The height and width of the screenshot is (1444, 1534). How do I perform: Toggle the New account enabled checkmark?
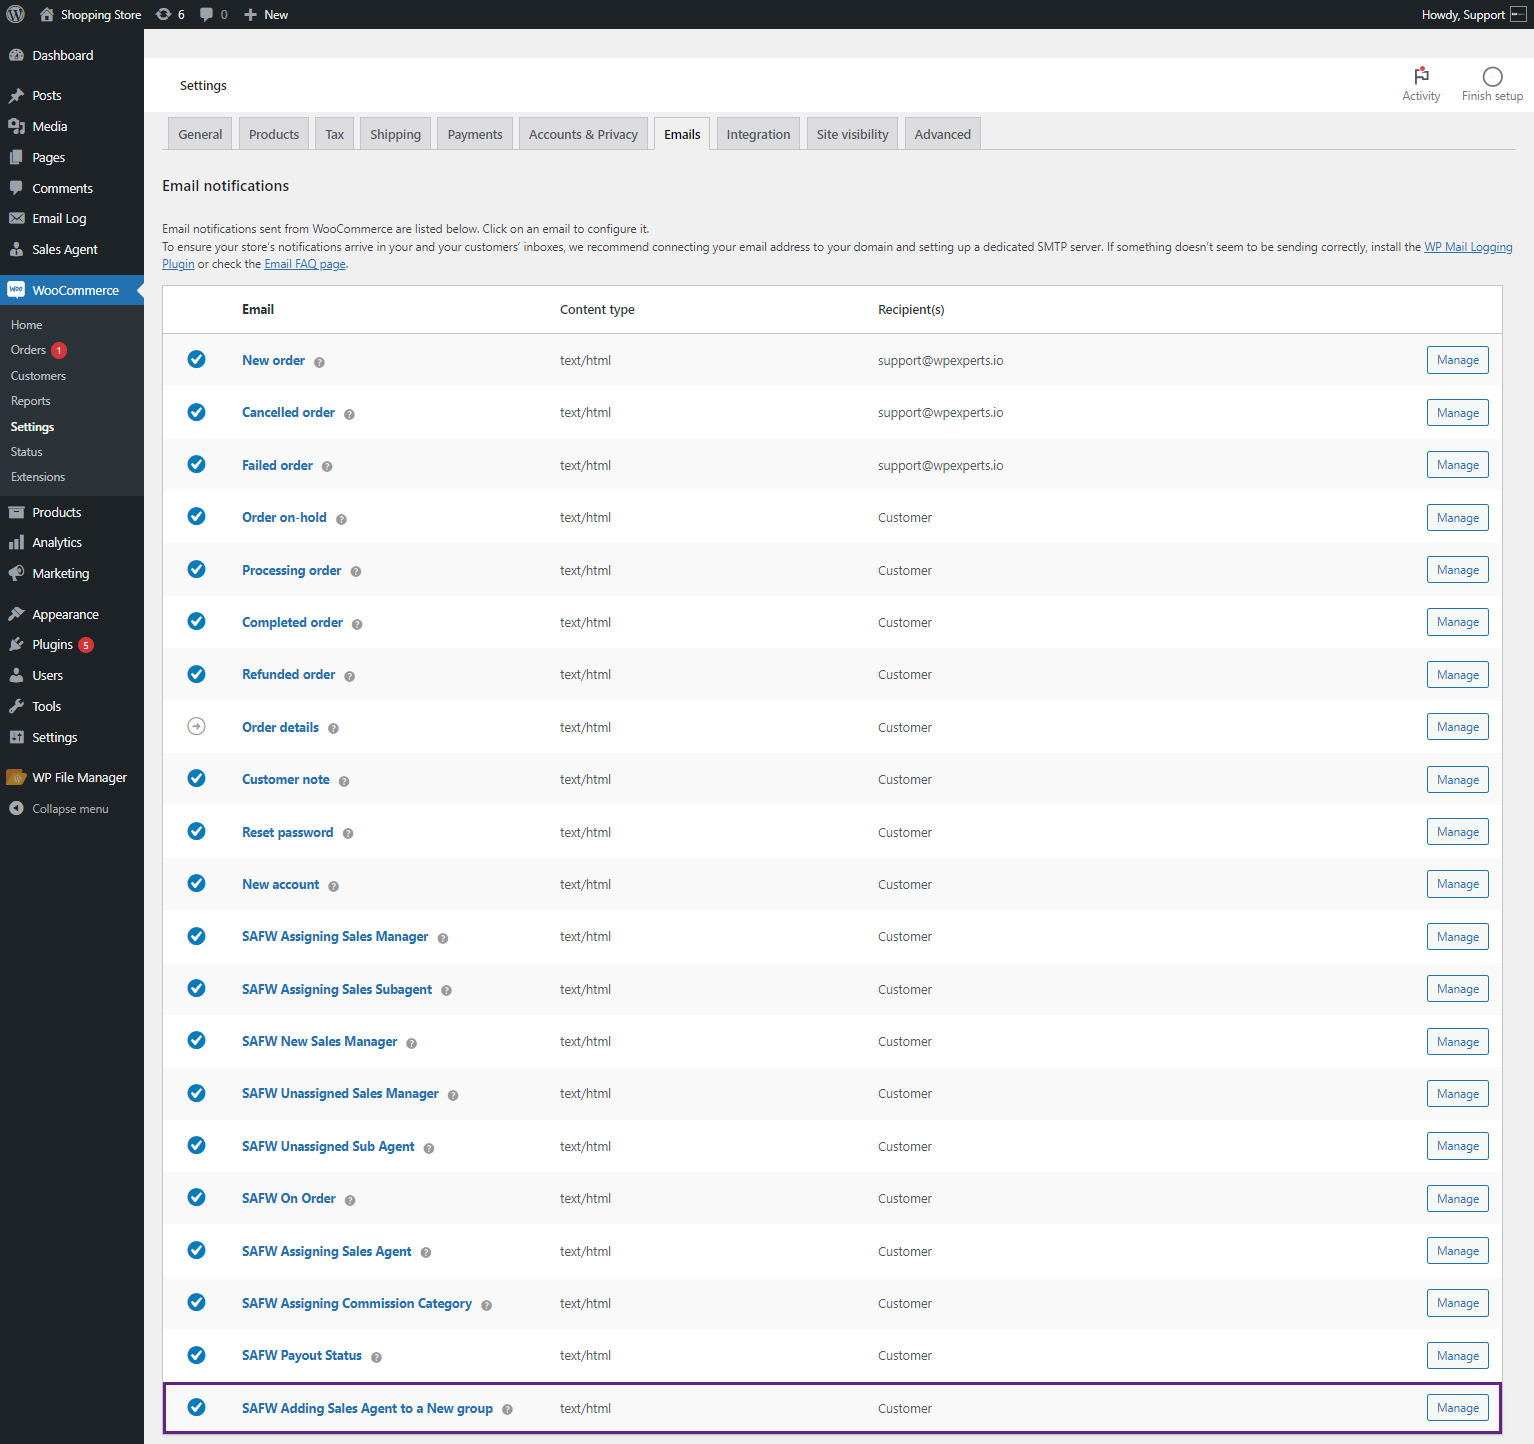pyautogui.click(x=197, y=883)
